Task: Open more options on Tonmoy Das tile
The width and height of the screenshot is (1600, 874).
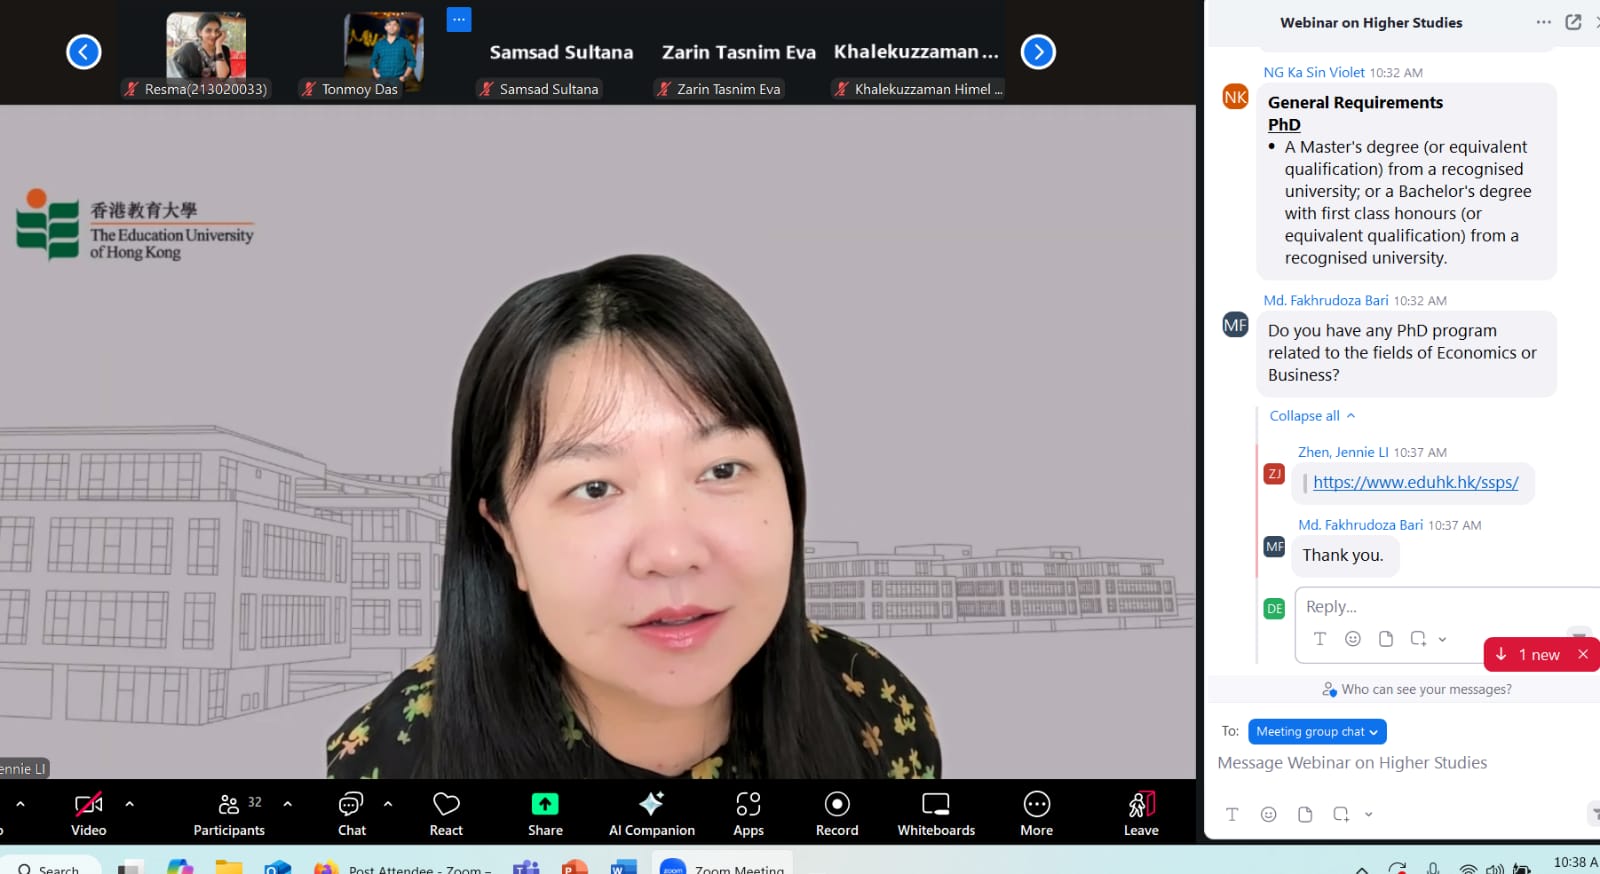Action: (x=459, y=20)
